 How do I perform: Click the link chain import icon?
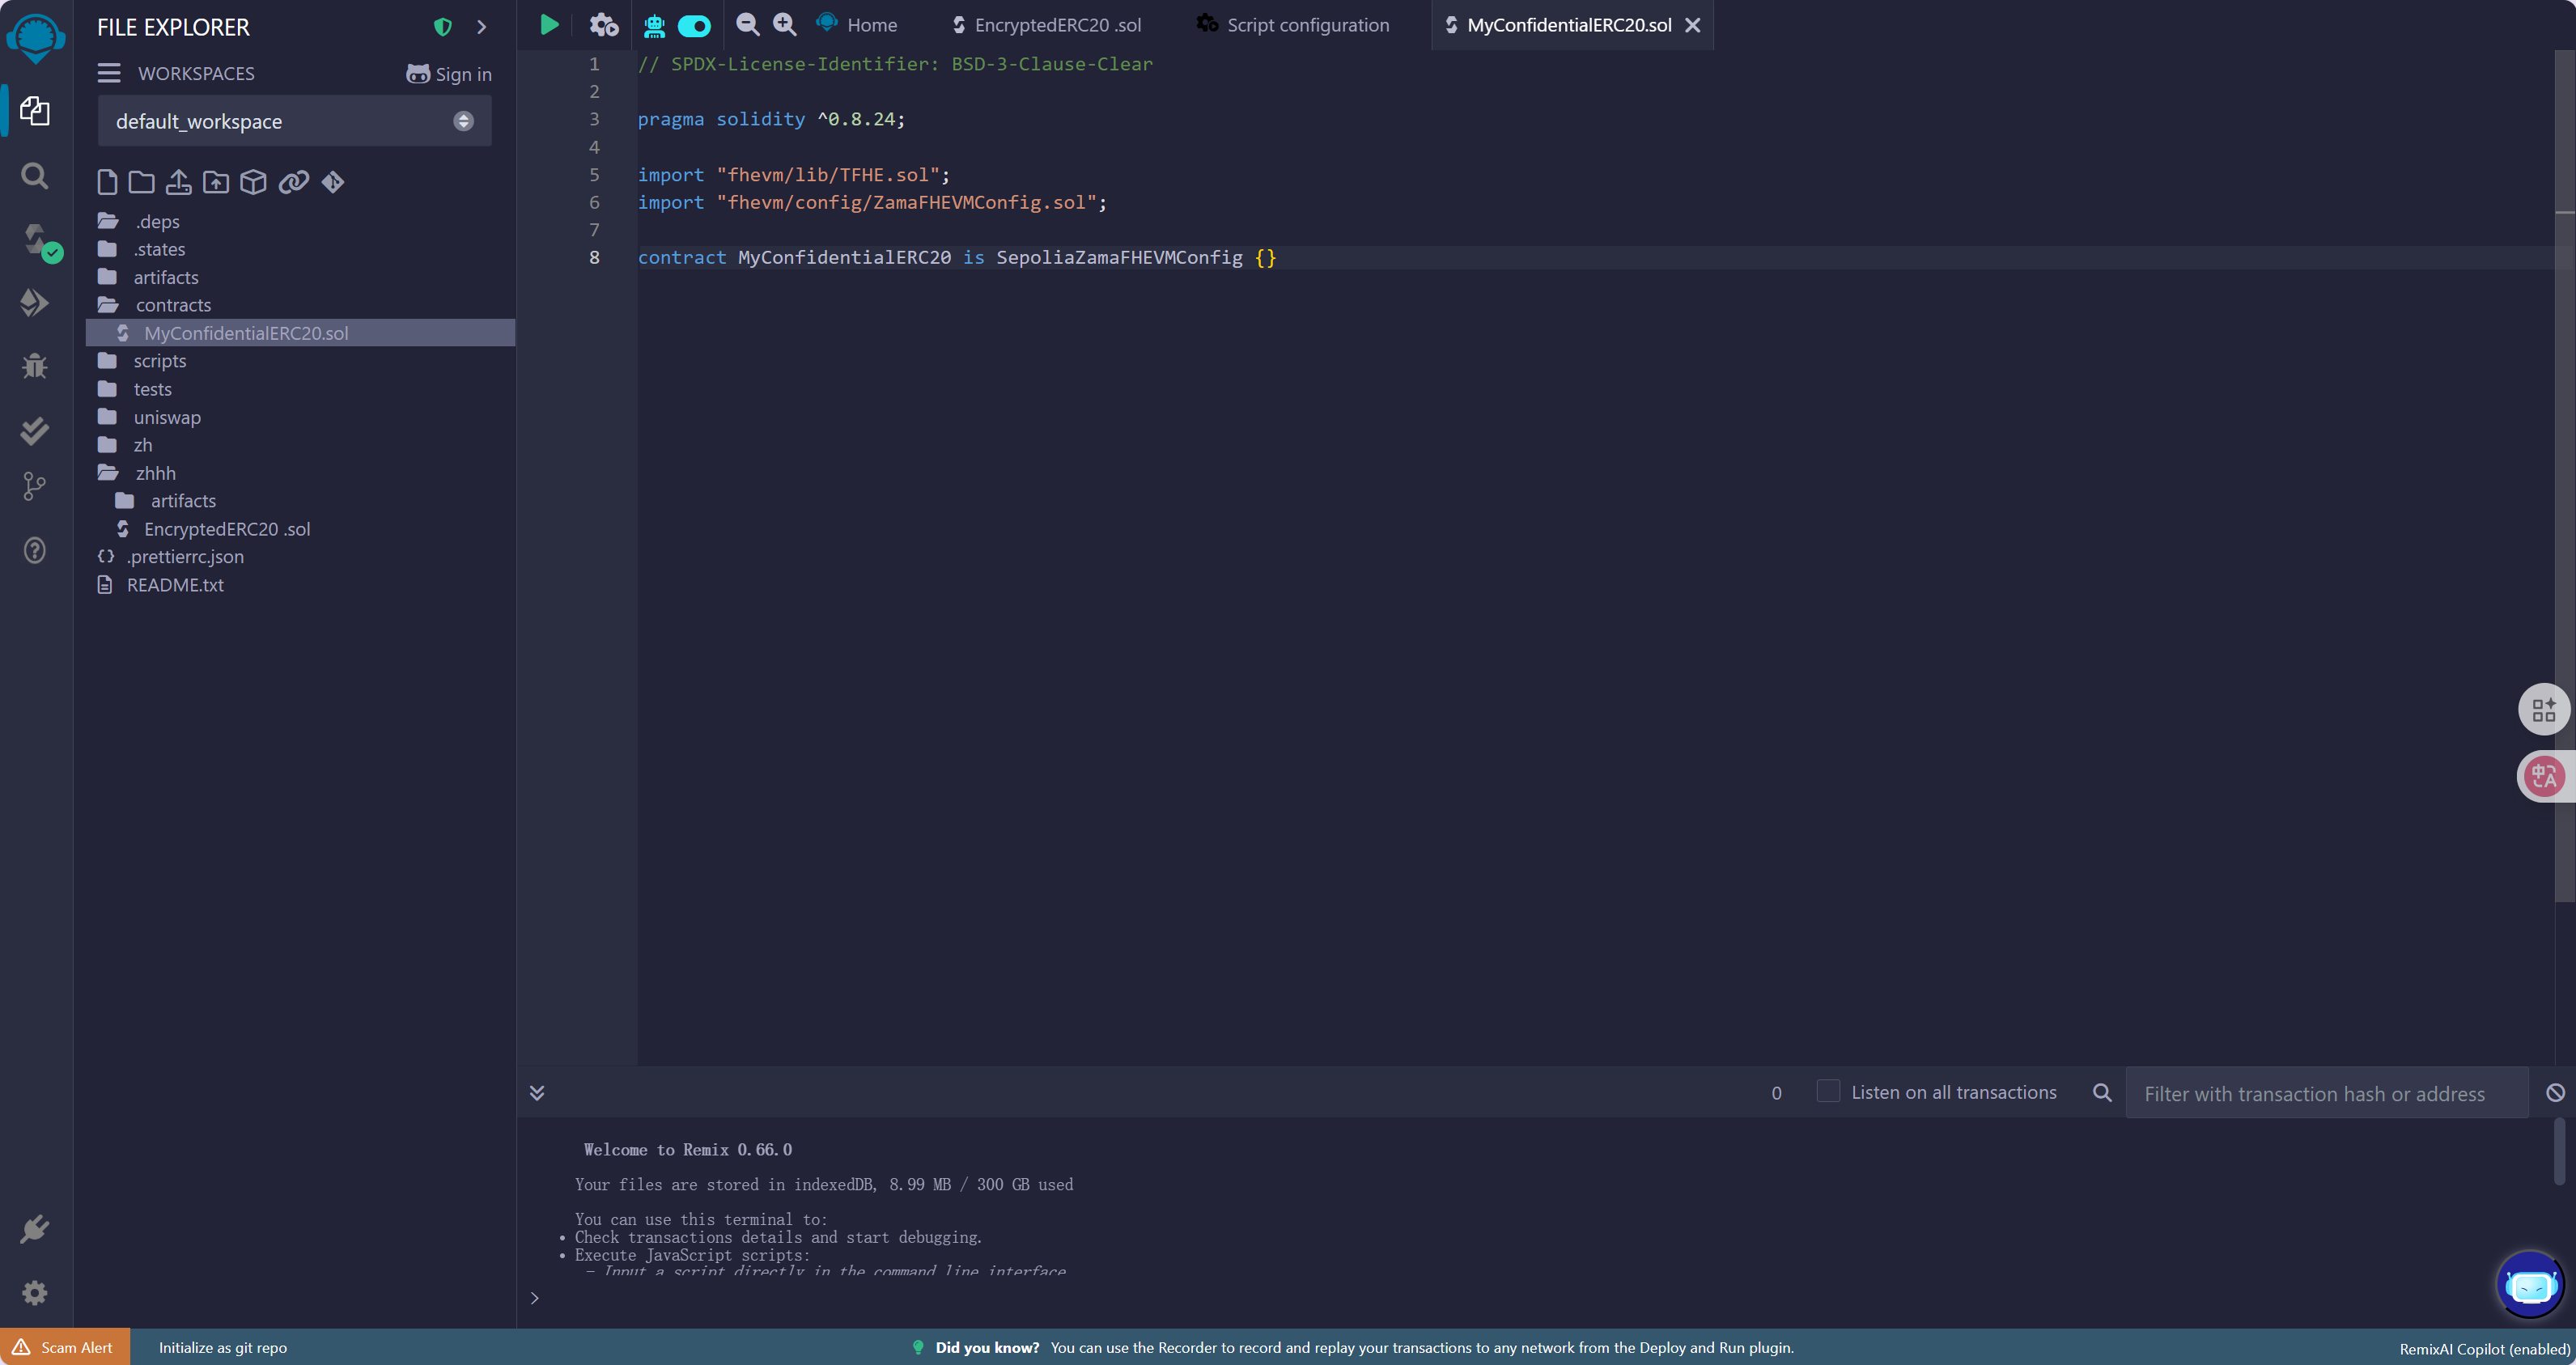(x=293, y=181)
